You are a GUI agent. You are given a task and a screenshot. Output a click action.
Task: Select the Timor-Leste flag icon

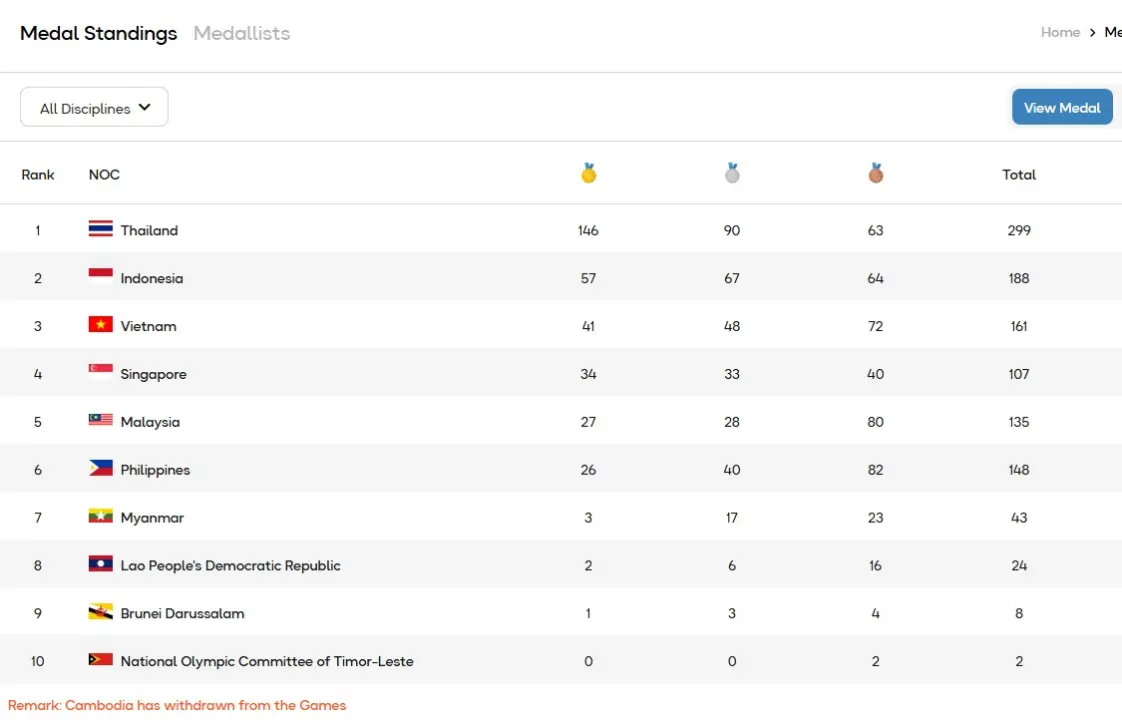(x=100, y=660)
